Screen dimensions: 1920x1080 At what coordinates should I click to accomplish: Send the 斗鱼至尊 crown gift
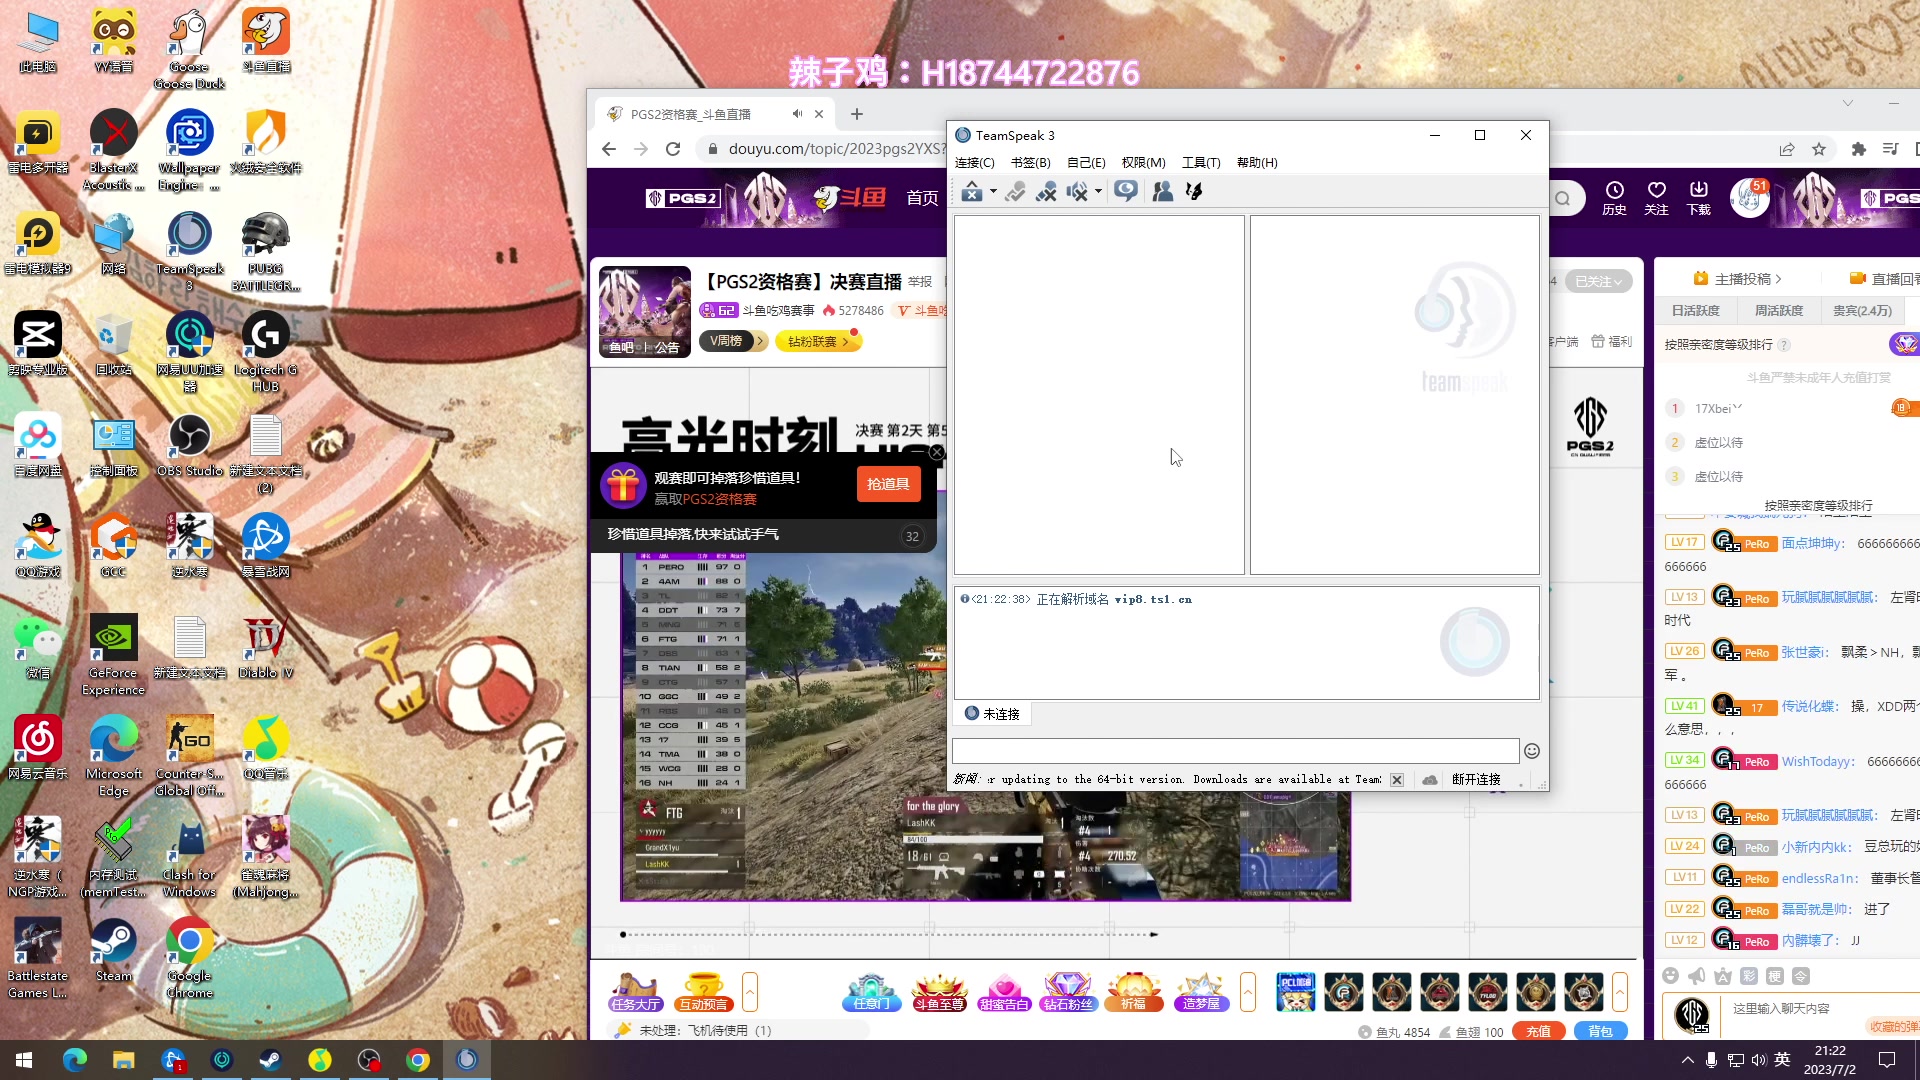938,992
